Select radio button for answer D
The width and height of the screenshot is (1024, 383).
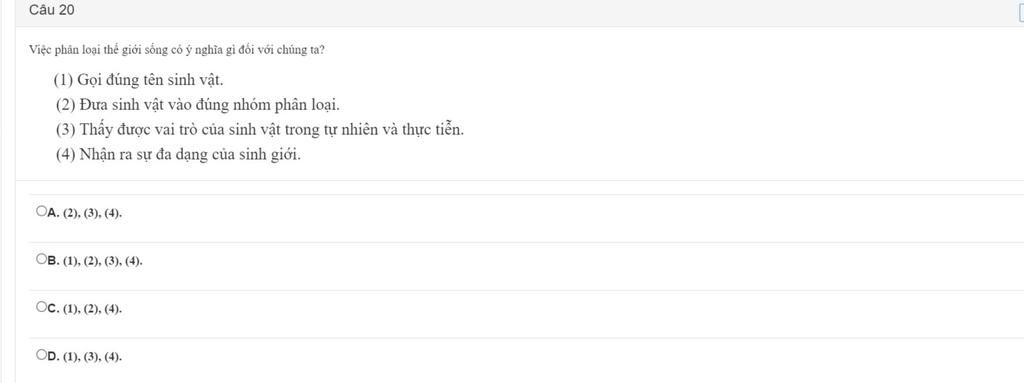point(42,355)
